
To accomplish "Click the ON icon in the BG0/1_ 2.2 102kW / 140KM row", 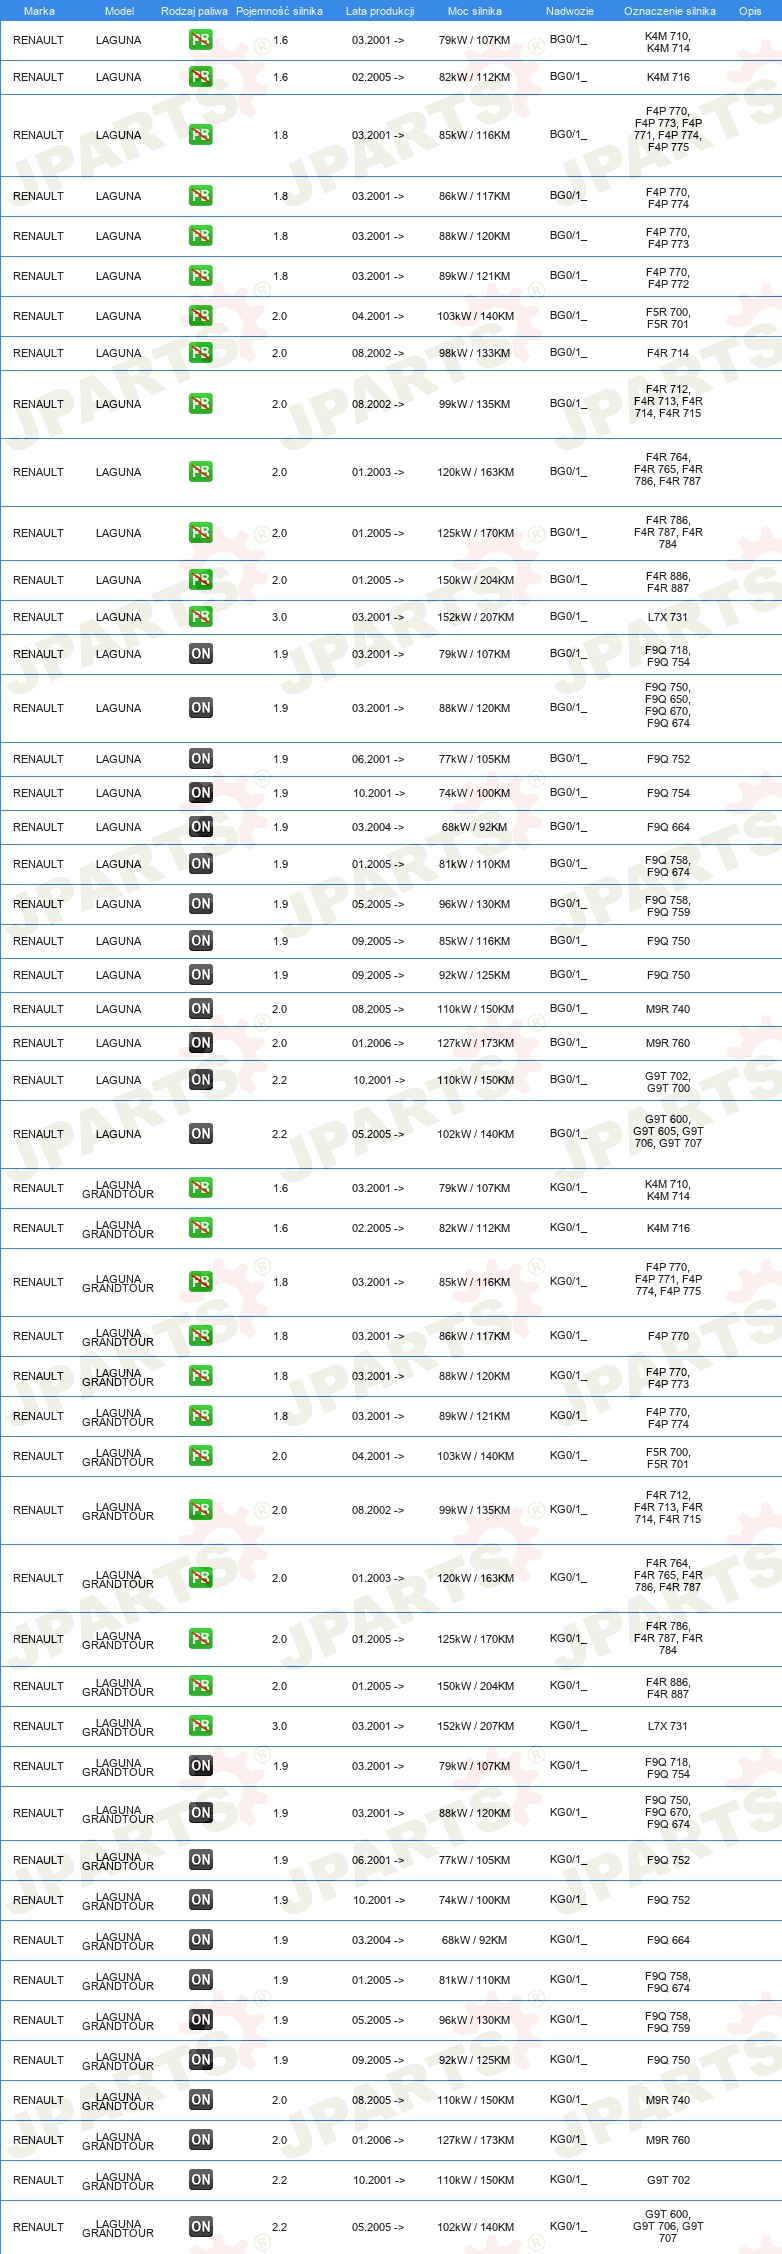I will pos(200,1134).
